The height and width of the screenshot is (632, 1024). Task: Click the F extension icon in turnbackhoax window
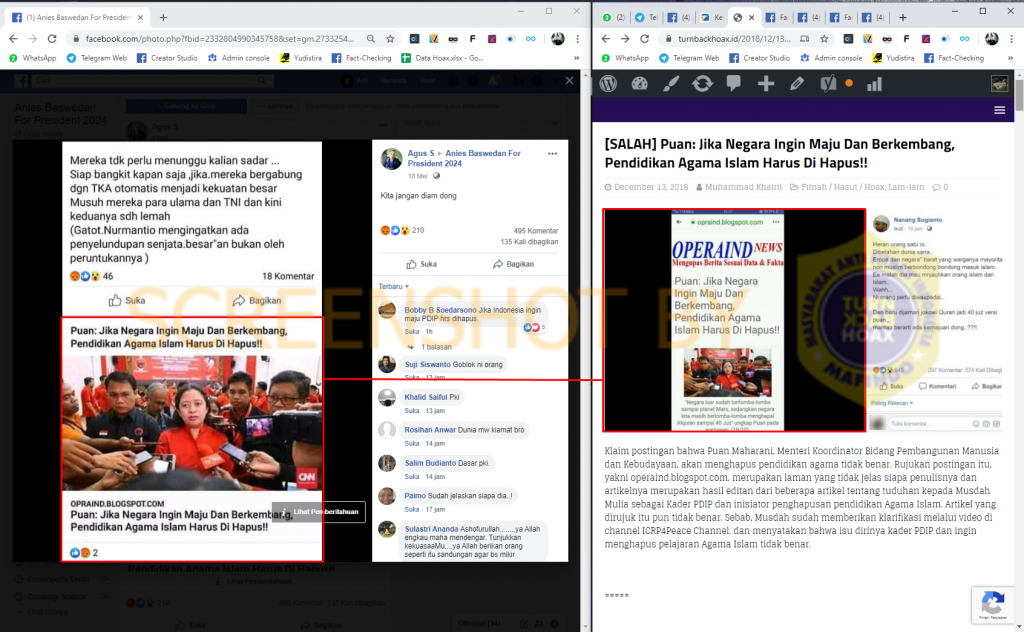pos(906,39)
